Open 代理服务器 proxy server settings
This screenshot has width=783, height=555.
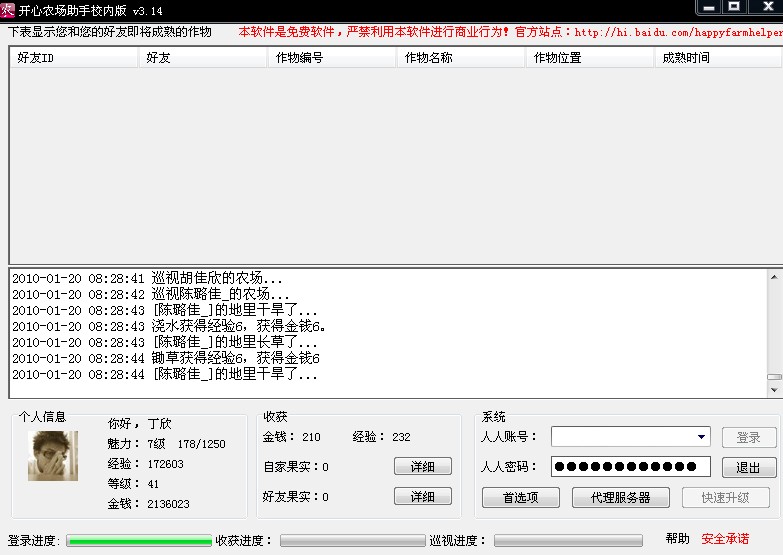pyautogui.click(x=620, y=497)
